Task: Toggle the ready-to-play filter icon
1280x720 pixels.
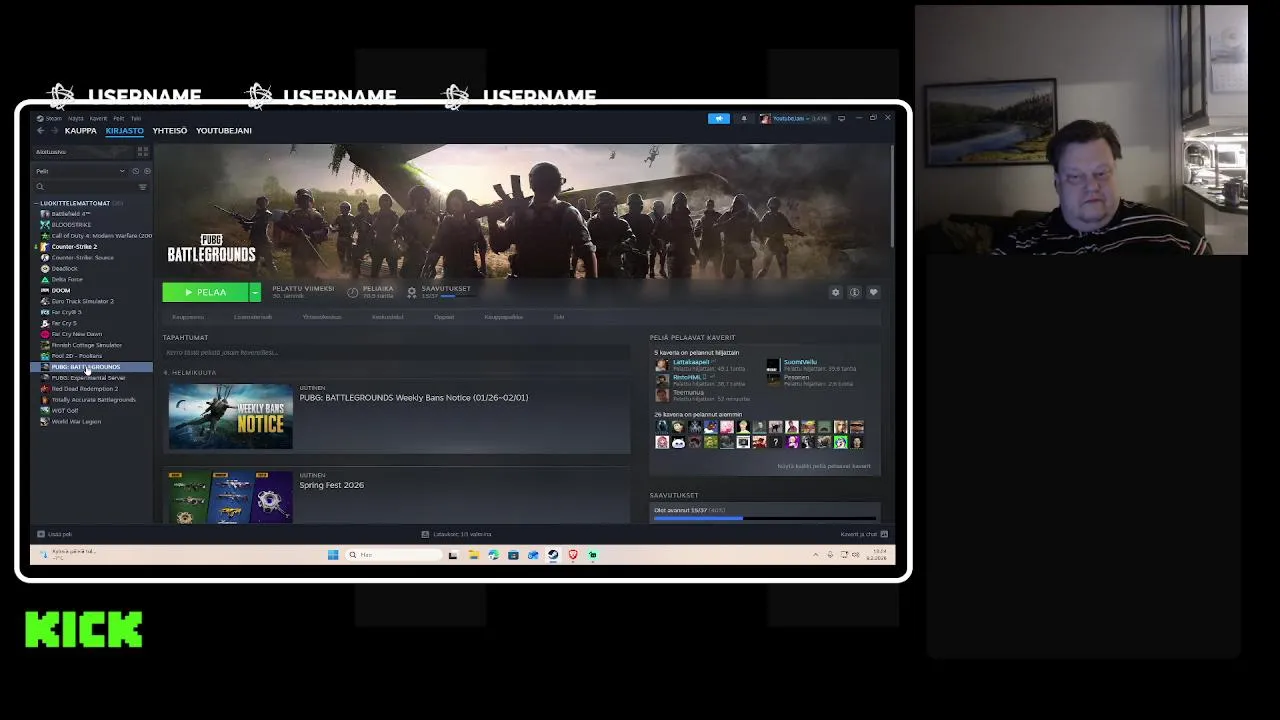Action: [x=147, y=171]
